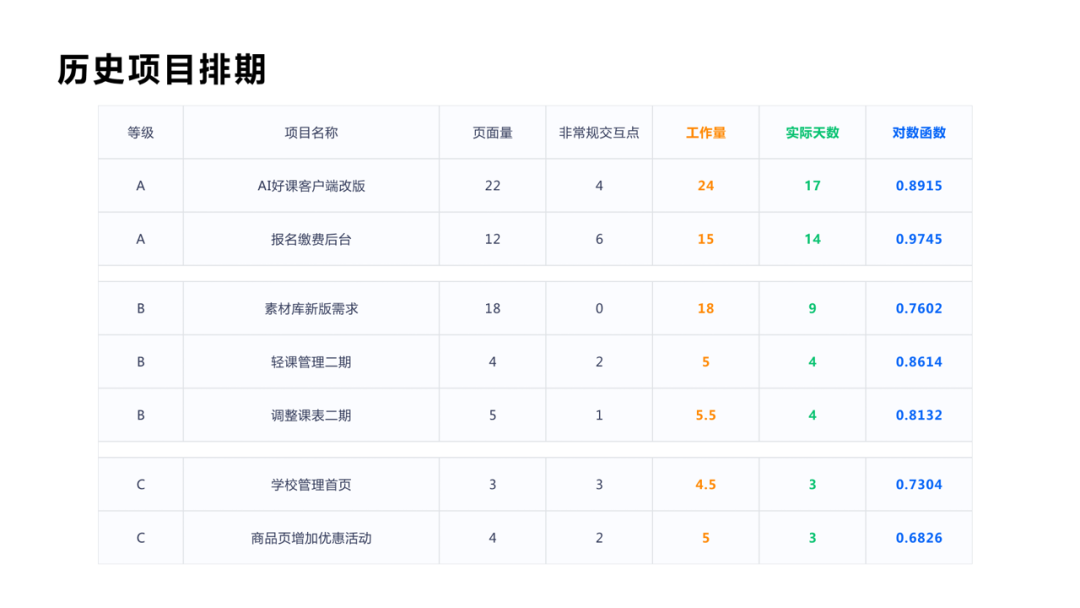Select interaction points 1 in 调整课表二期 row
The width and height of the screenshot is (1080, 608).
point(599,415)
